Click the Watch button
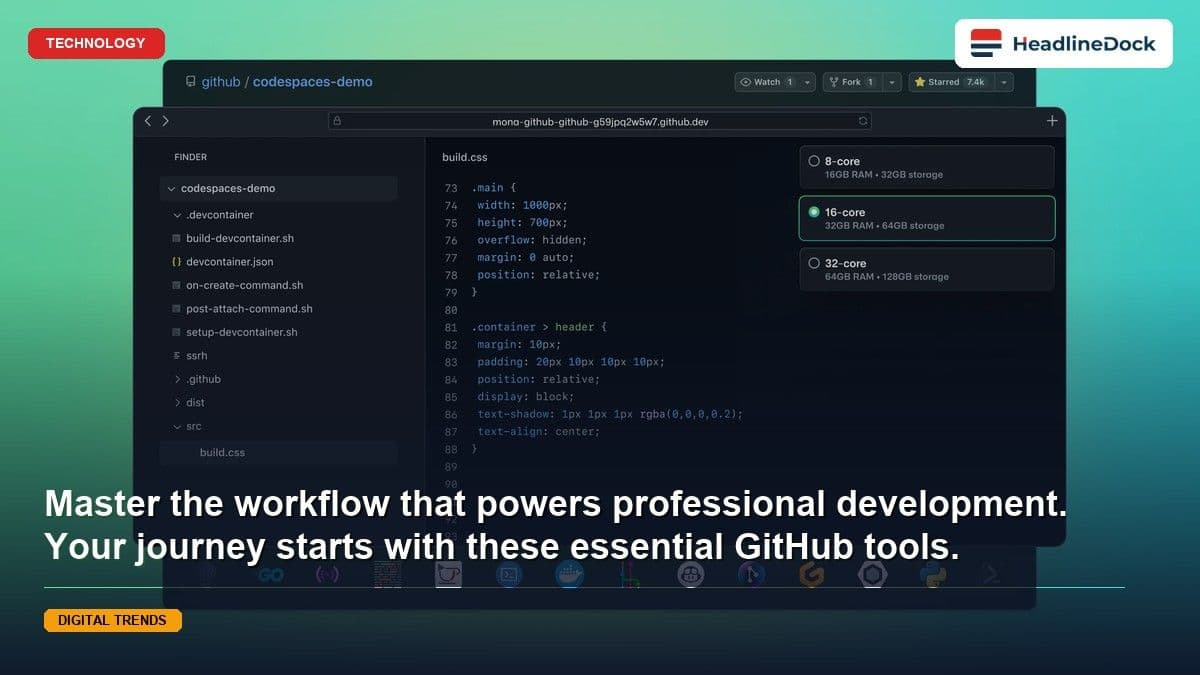Screen dimensions: 1200x675 (x=767, y=82)
